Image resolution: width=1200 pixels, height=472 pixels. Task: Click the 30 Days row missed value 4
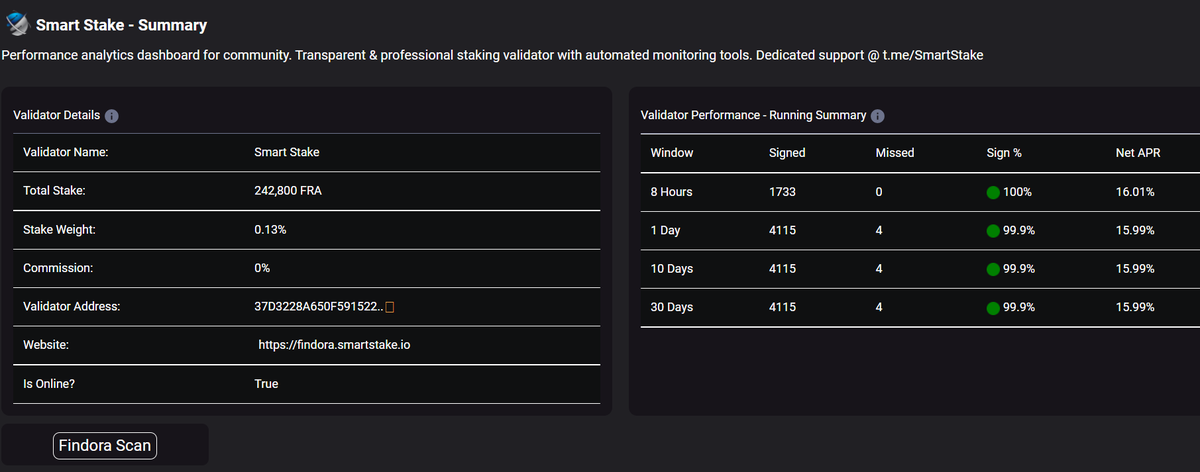[x=879, y=308]
